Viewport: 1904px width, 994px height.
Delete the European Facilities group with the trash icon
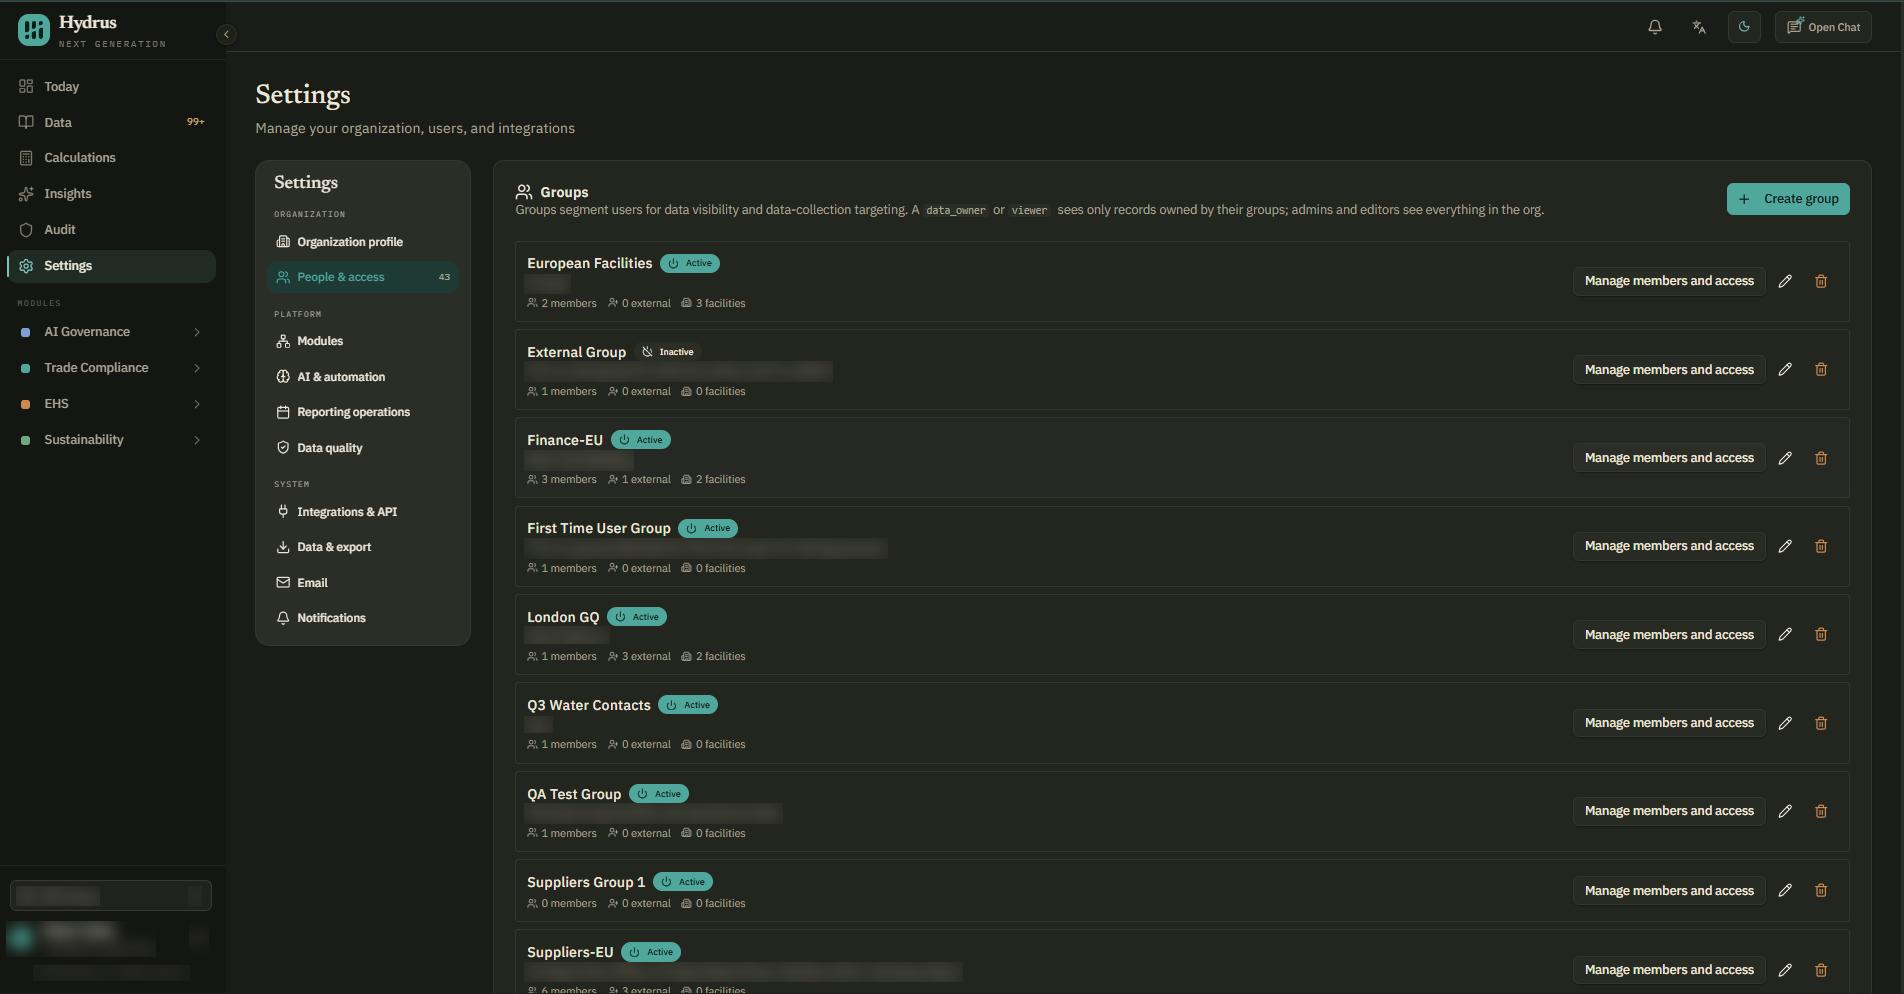point(1821,281)
